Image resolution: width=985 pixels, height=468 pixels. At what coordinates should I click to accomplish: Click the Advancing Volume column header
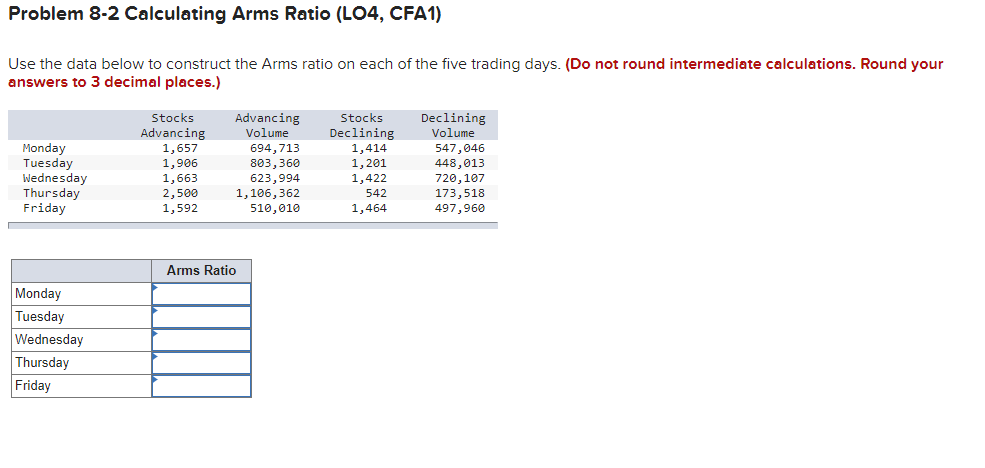click(267, 126)
